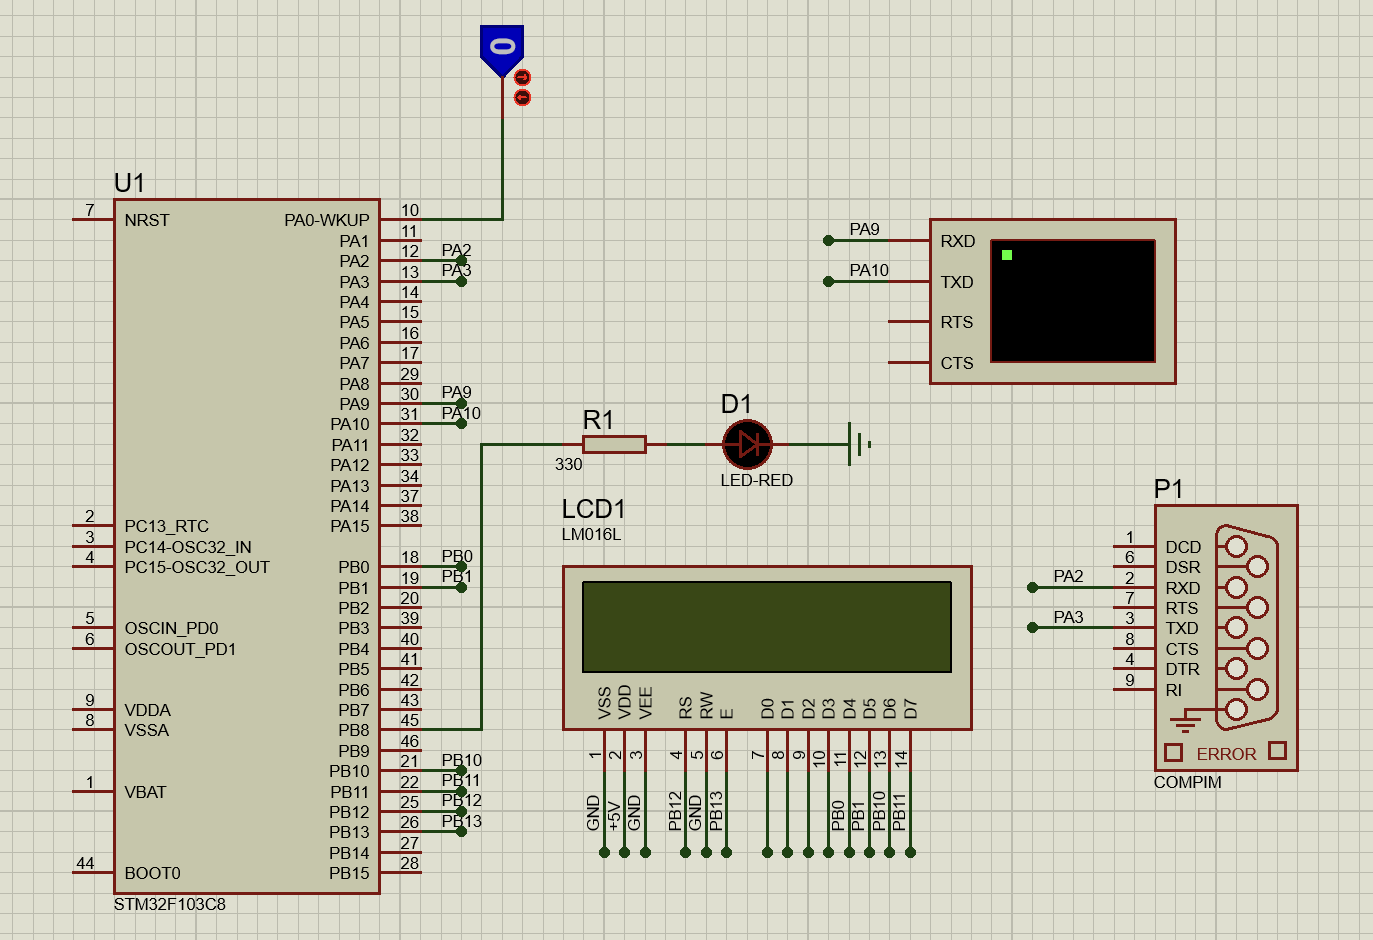Click the D7 pin label on LCD1
Viewport: 1373px width, 940px height.
pos(910,709)
